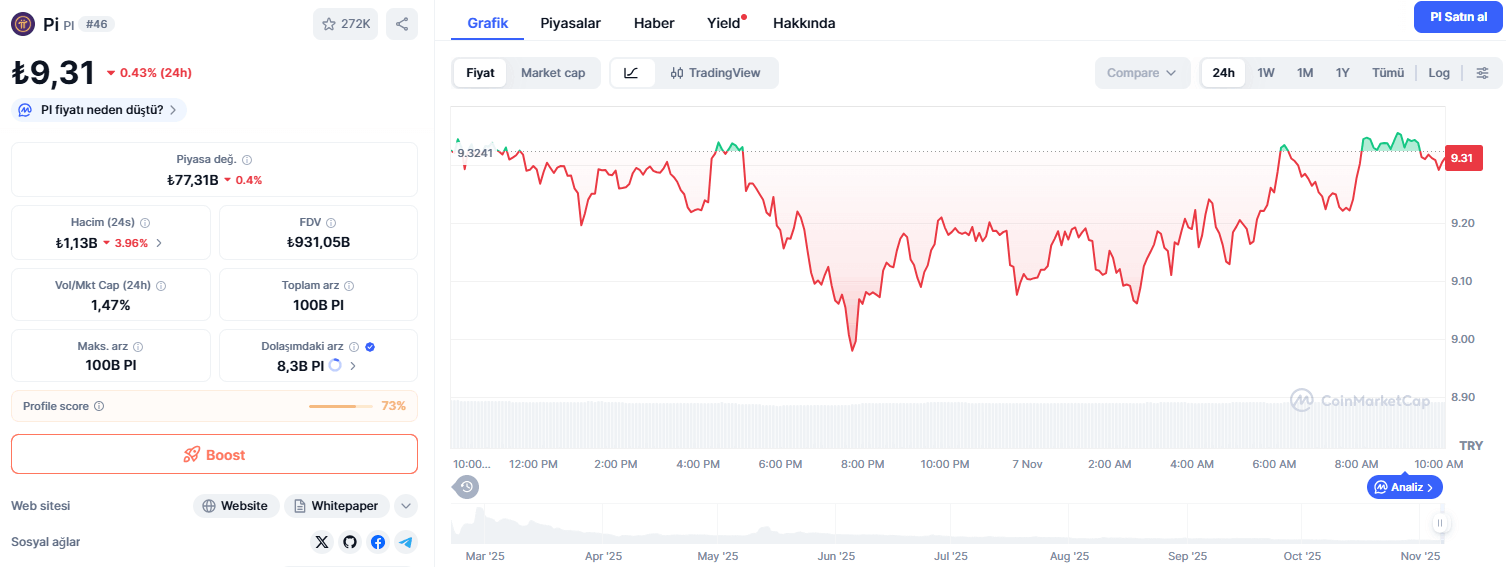Click the info icon next to FDV
Image resolution: width=1506 pixels, height=567 pixels.
click(331, 223)
